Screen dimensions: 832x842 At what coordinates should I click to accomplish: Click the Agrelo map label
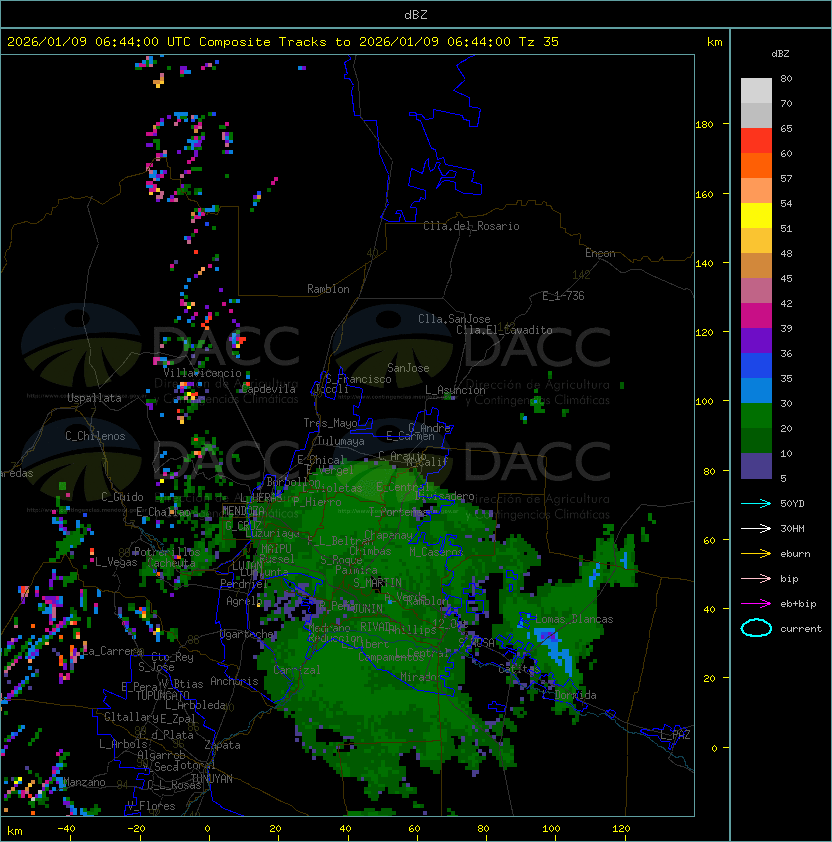pyautogui.click(x=244, y=601)
